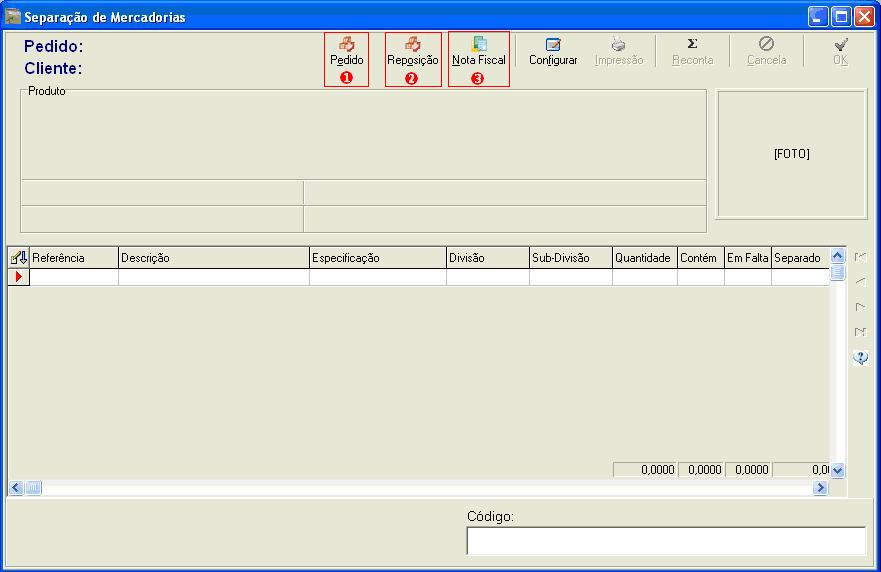Image resolution: width=881 pixels, height=572 pixels.
Task: Click the [FOTO] product image placeholder
Action: [x=792, y=154]
